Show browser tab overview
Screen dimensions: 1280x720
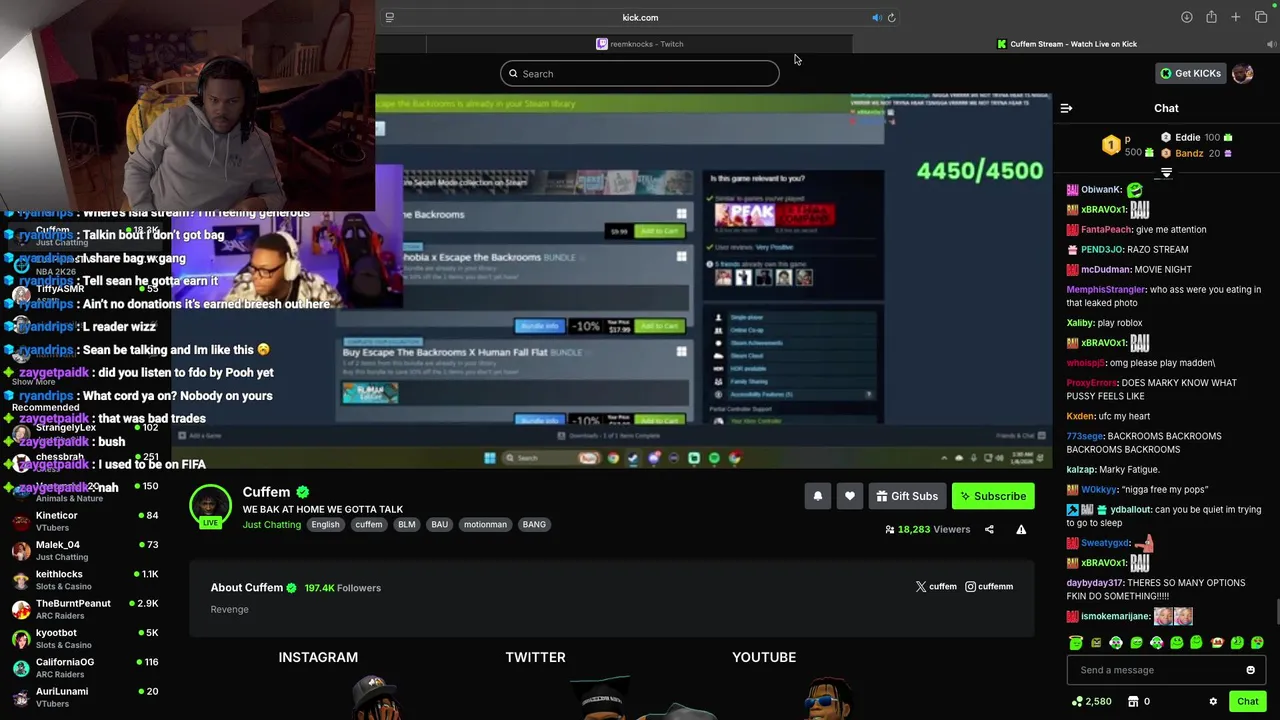tap(1261, 17)
